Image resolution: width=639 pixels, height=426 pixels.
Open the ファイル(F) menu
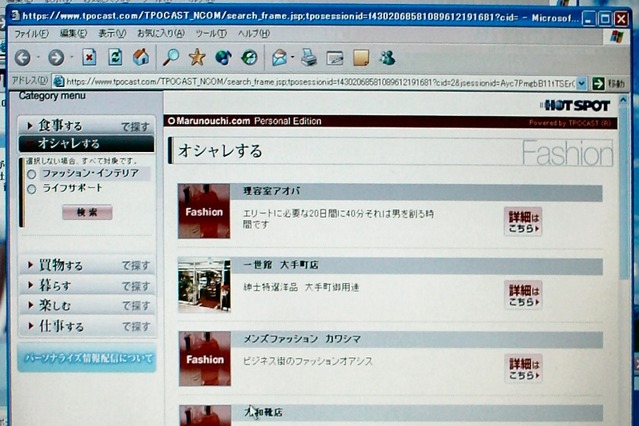point(31,34)
